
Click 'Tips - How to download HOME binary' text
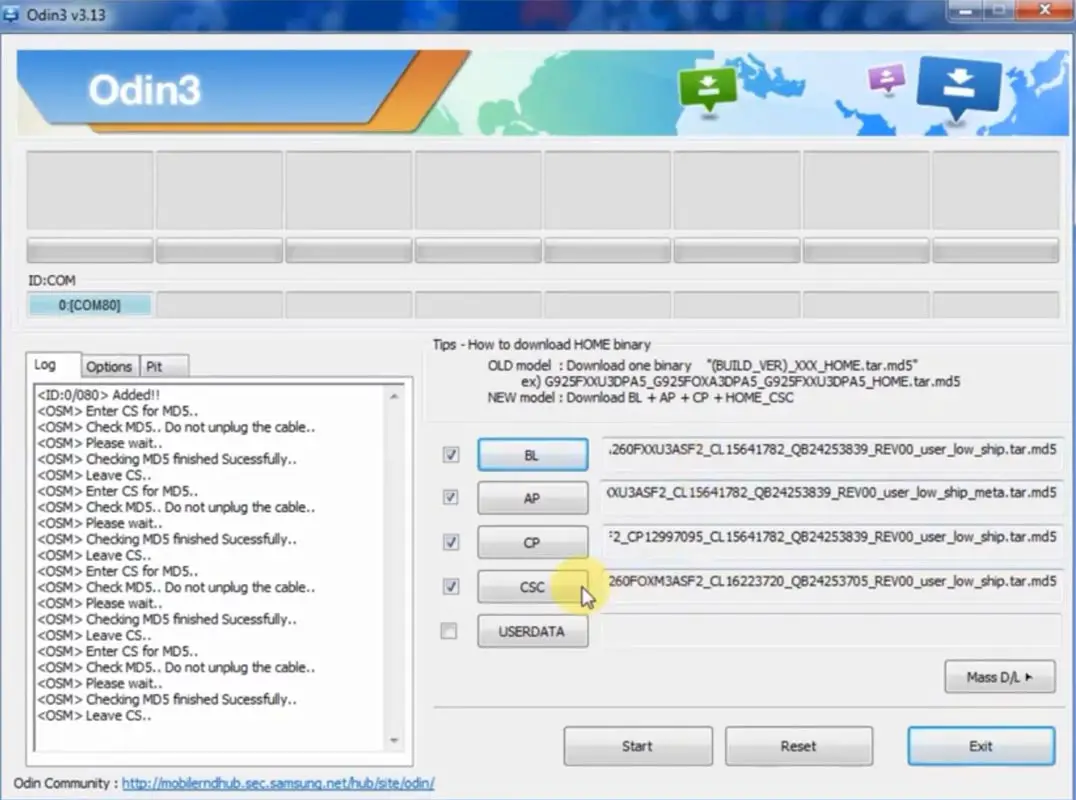(541, 344)
